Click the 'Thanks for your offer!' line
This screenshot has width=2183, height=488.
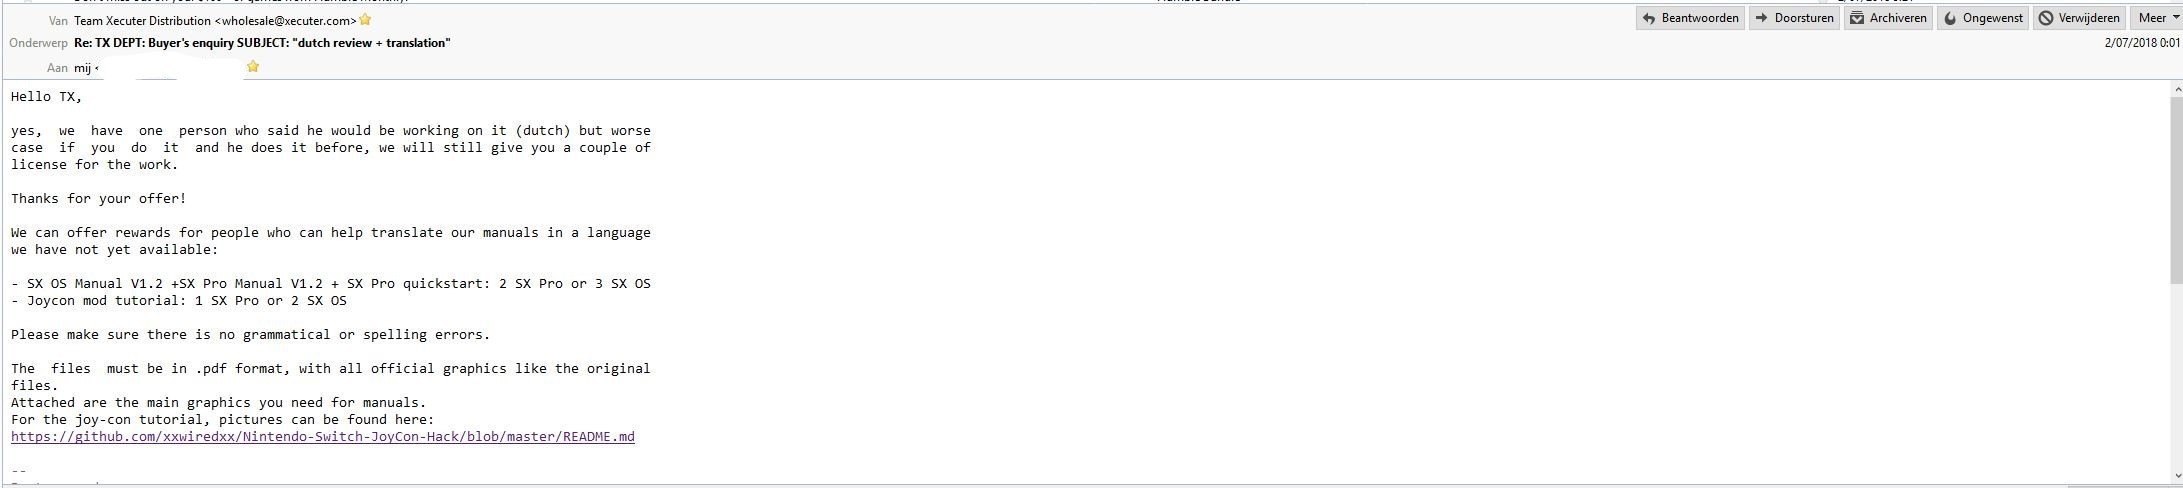[x=99, y=198]
